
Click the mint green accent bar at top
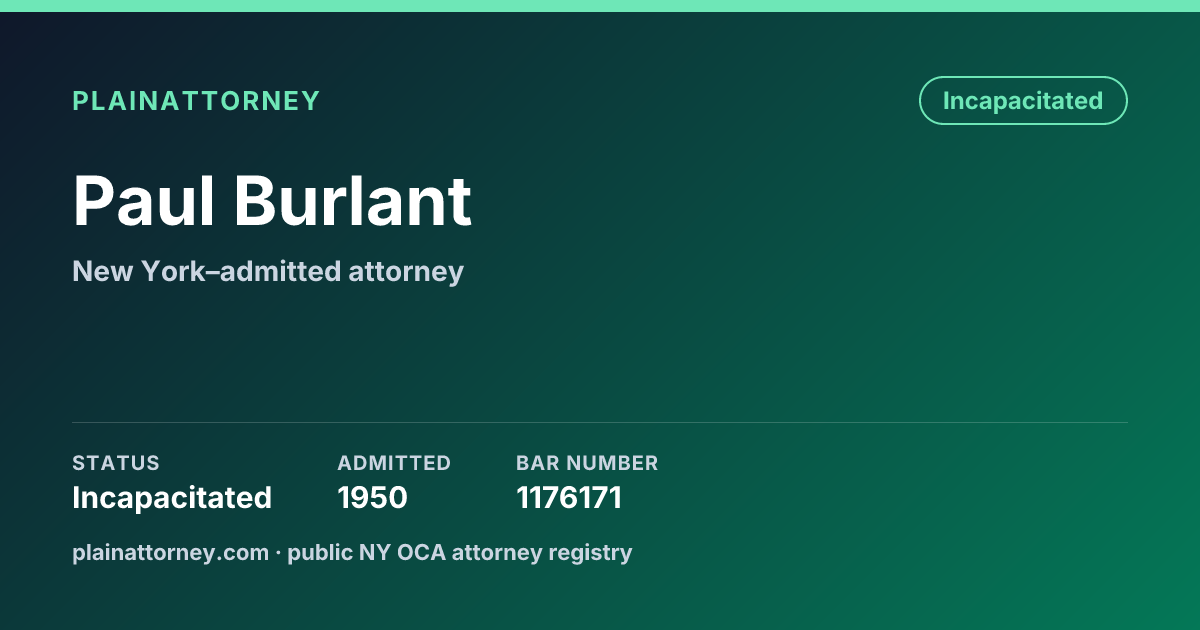click(x=600, y=6)
